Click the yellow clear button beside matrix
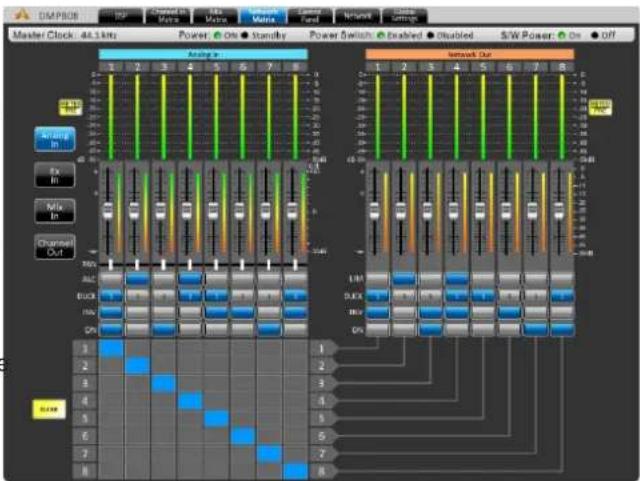Image resolution: width=640 pixels, height=481 pixels. pyautogui.click(x=49, y=409)
